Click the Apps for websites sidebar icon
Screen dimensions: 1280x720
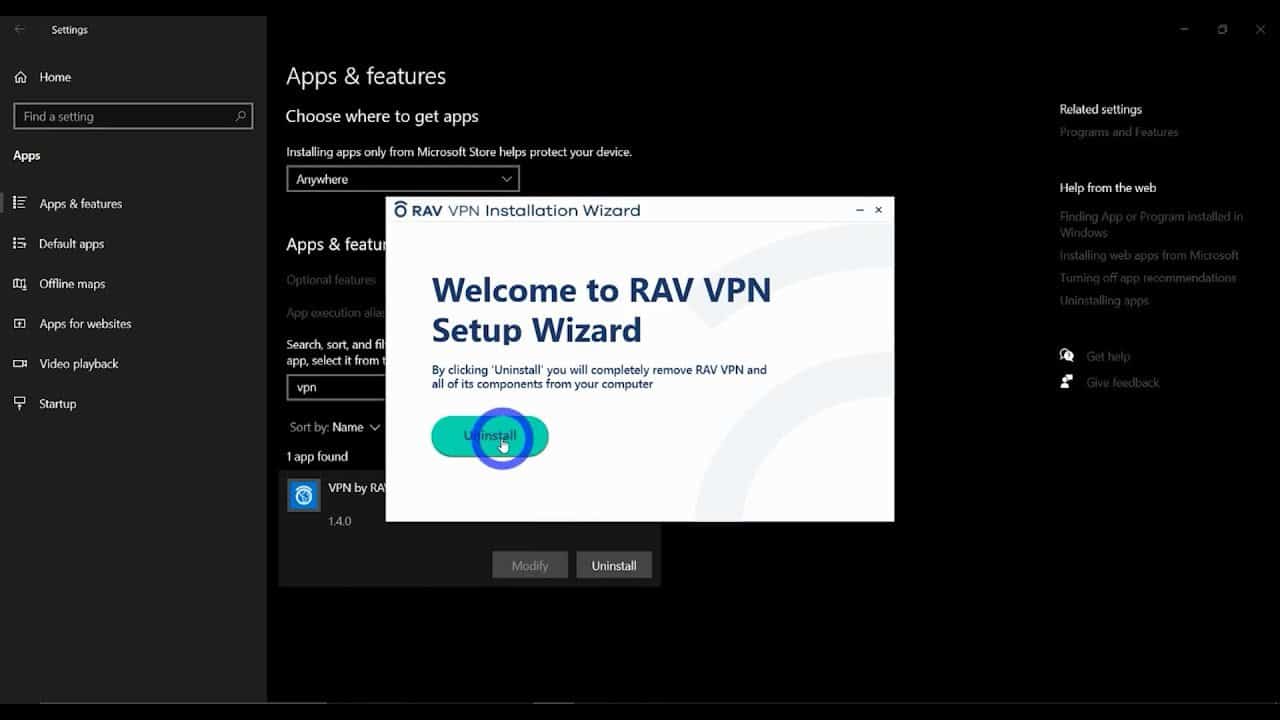(20, 323)
